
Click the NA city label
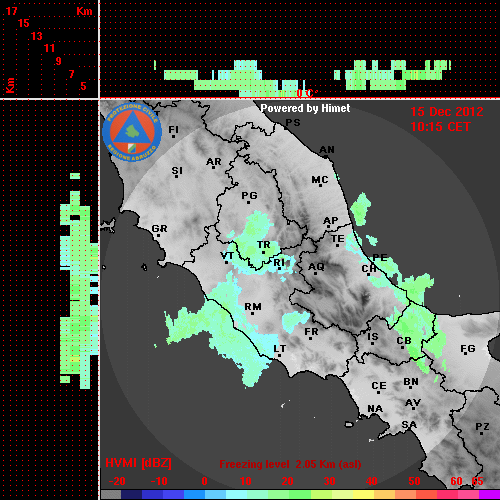375,409
